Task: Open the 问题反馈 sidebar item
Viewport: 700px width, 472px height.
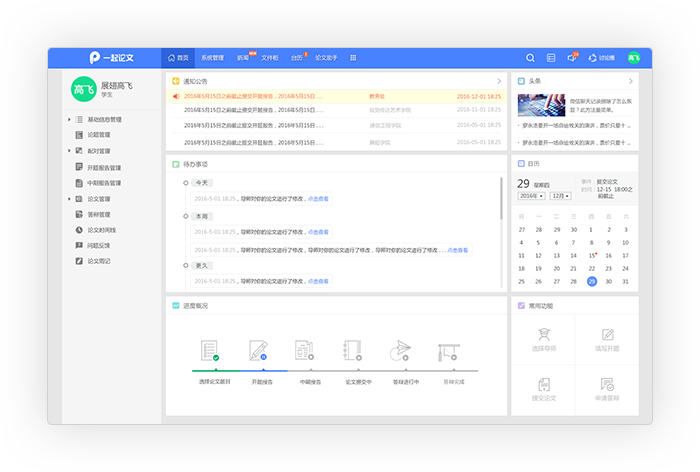Action: [x=99, y=245]
